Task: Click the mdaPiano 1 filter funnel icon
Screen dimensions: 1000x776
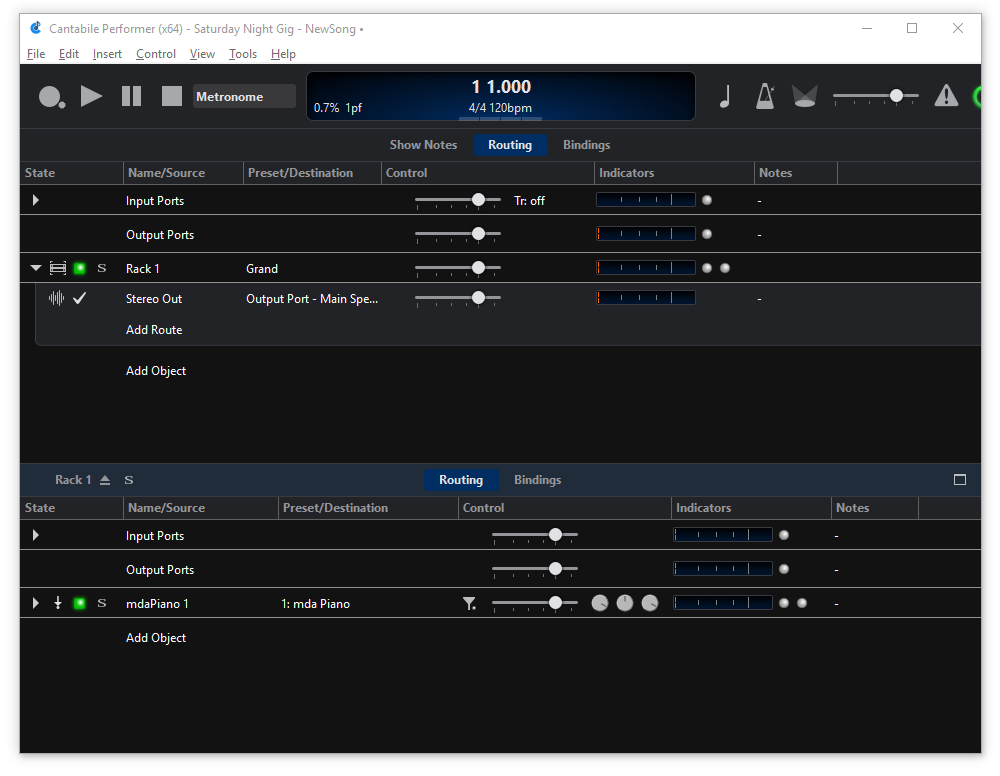Action: point(469,603)
